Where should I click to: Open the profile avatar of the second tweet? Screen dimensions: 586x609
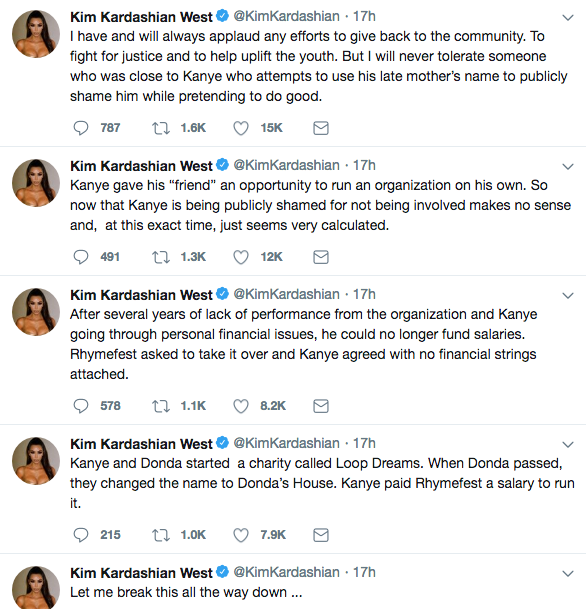point(36,183)
